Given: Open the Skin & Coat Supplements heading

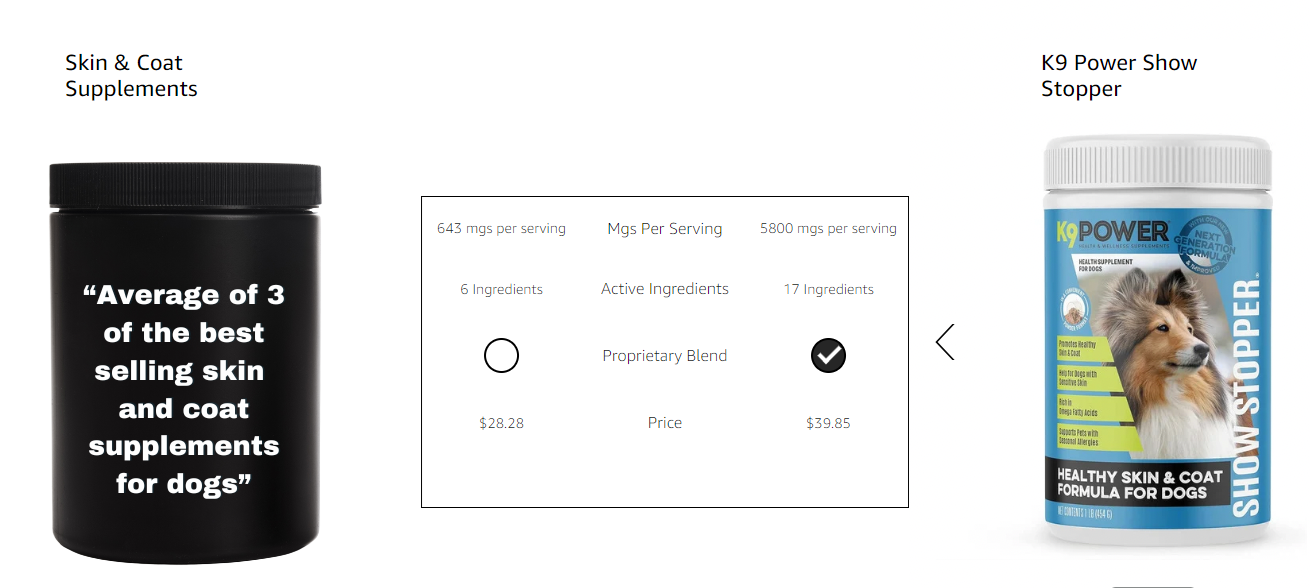Looking at the screenshot, I should click(131, 76).
